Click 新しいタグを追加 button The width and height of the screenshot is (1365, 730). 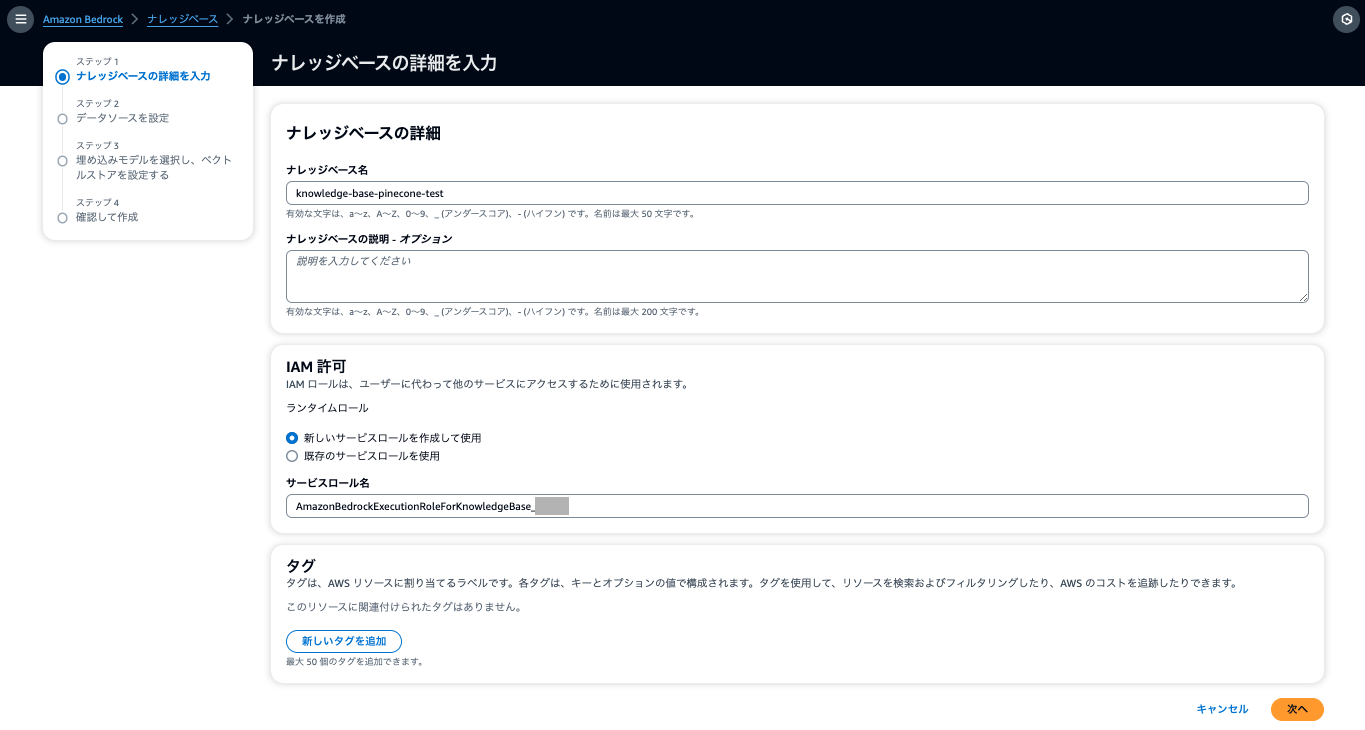(x=344, y=641)
